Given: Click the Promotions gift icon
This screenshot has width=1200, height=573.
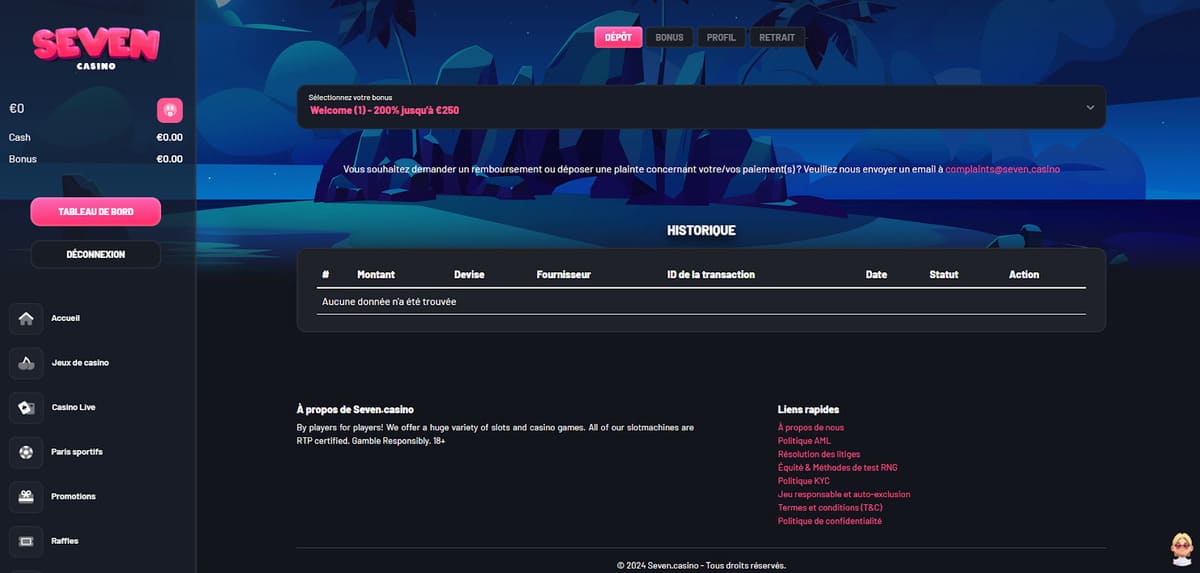Looking at the screenshot, I should click(26, 497).
